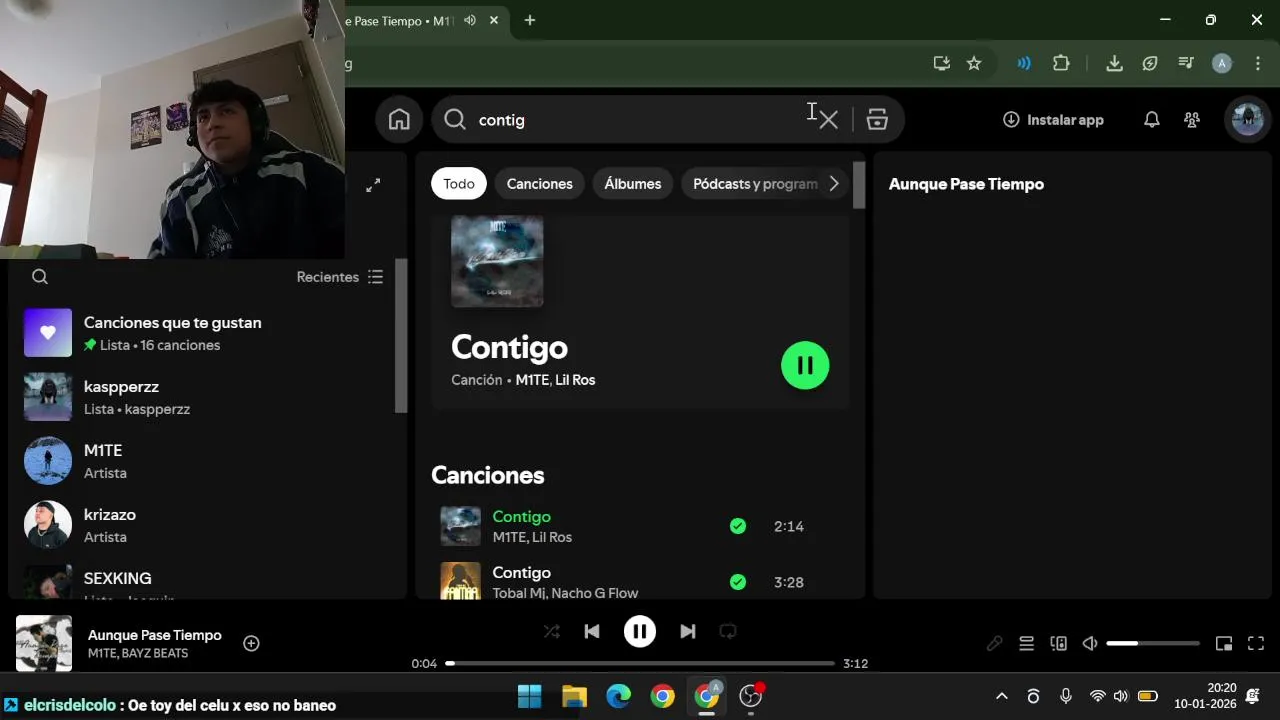
Task: Open Windows Start menu
Action: [530, 696]
